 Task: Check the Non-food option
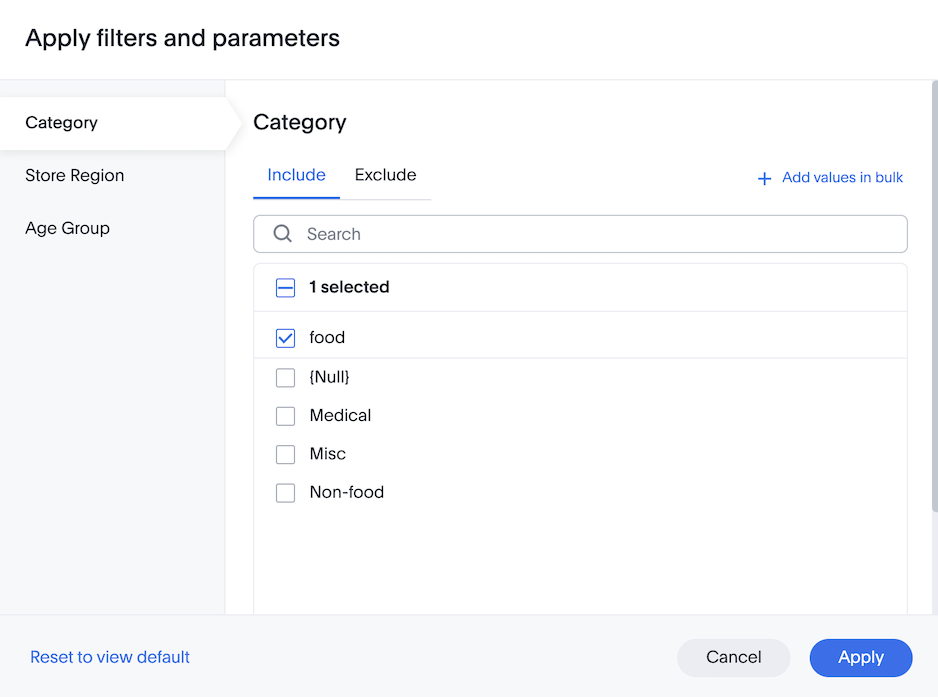click(285, 491)
